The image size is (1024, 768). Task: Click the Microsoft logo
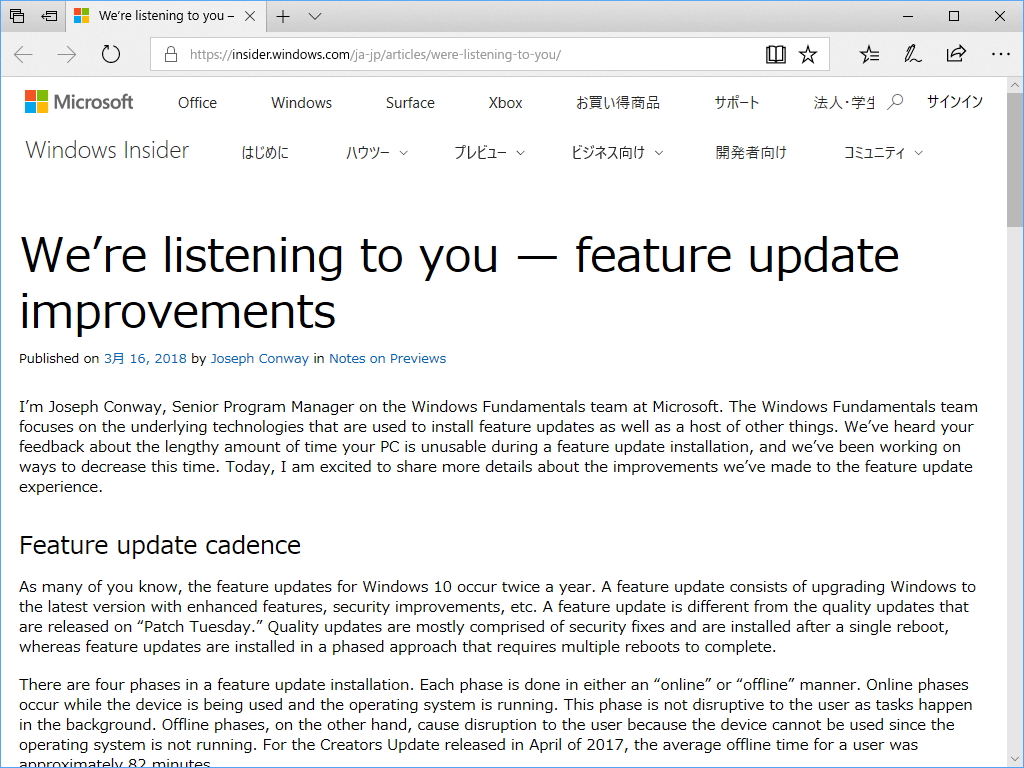click(78, 101)
